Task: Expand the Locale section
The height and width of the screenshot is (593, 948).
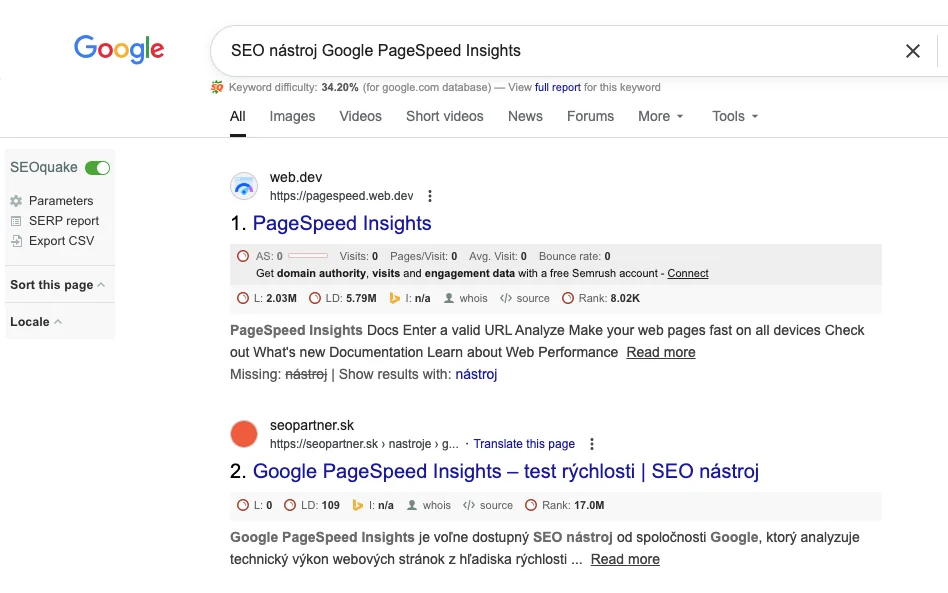Action: click(x=36, y=322)
